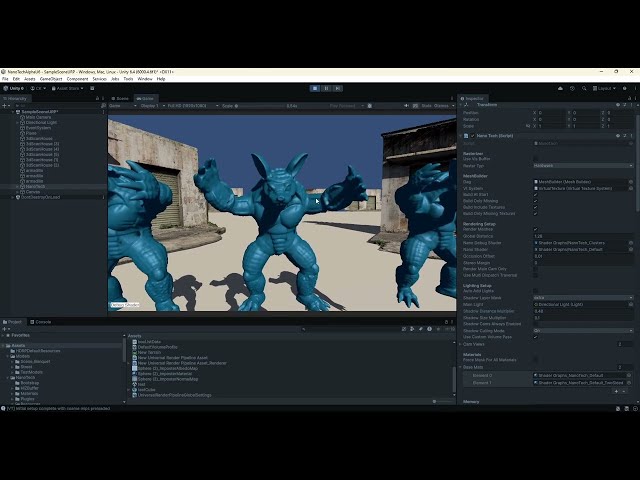Open the Layout dropdown
This screenshot has width=640, height=480.
point(604,88)
